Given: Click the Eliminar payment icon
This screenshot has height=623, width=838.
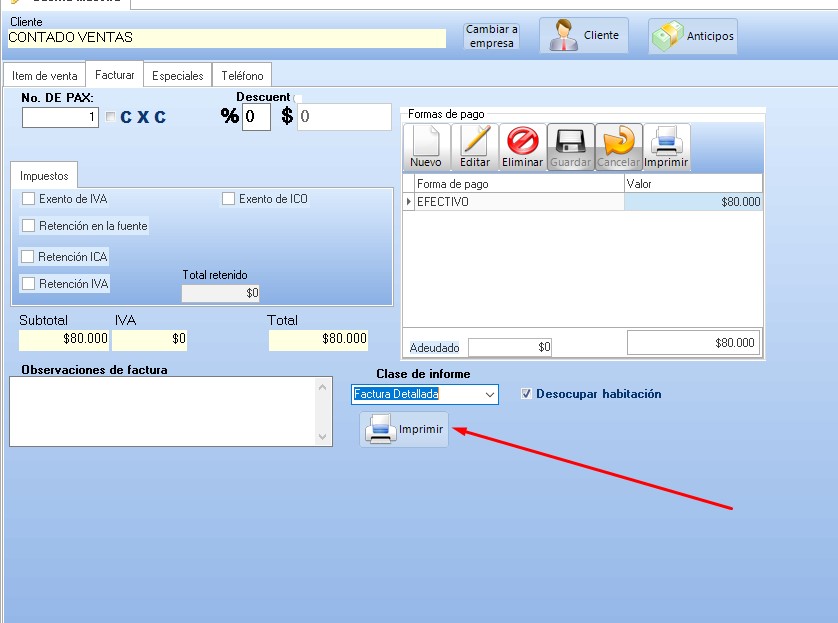Looking at the screenshot, I should 522,147.
